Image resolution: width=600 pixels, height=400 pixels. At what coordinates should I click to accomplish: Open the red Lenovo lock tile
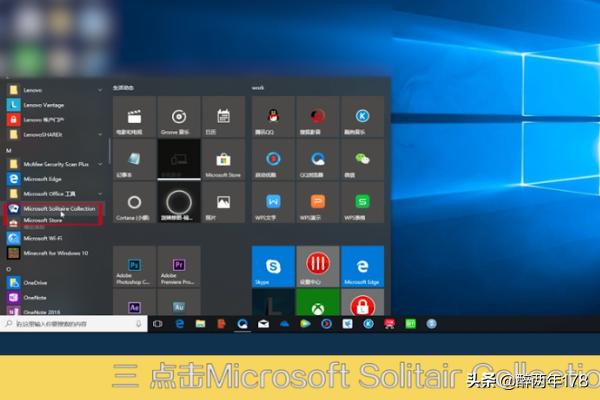tap(362, 302)
